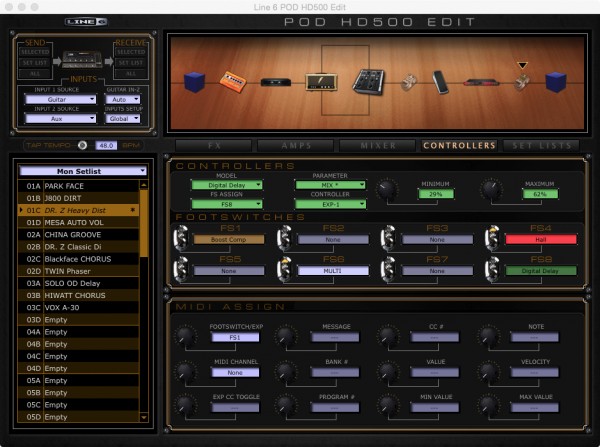Select the dimmed pedal after the mixer

click(x=408, y=82)
